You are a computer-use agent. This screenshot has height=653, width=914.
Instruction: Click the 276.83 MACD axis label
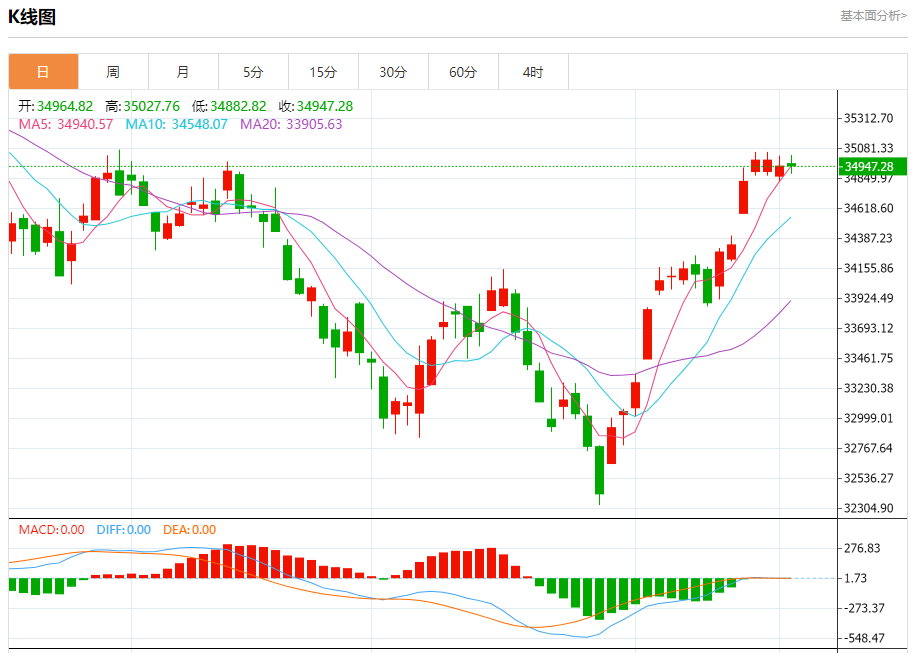(x=862, y=548)
